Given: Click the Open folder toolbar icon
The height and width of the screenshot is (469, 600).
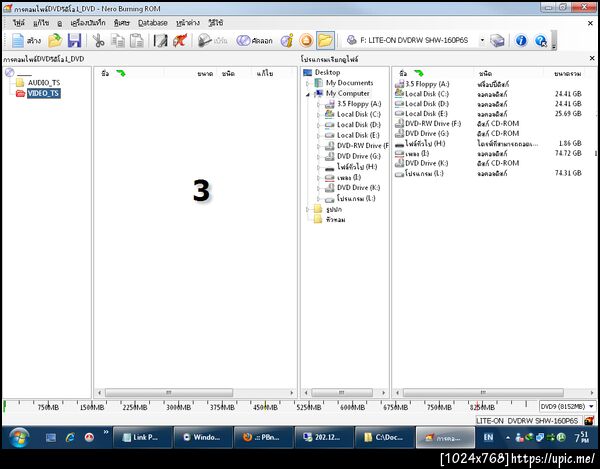Looking at the screenshot, I should coord(55,40).
